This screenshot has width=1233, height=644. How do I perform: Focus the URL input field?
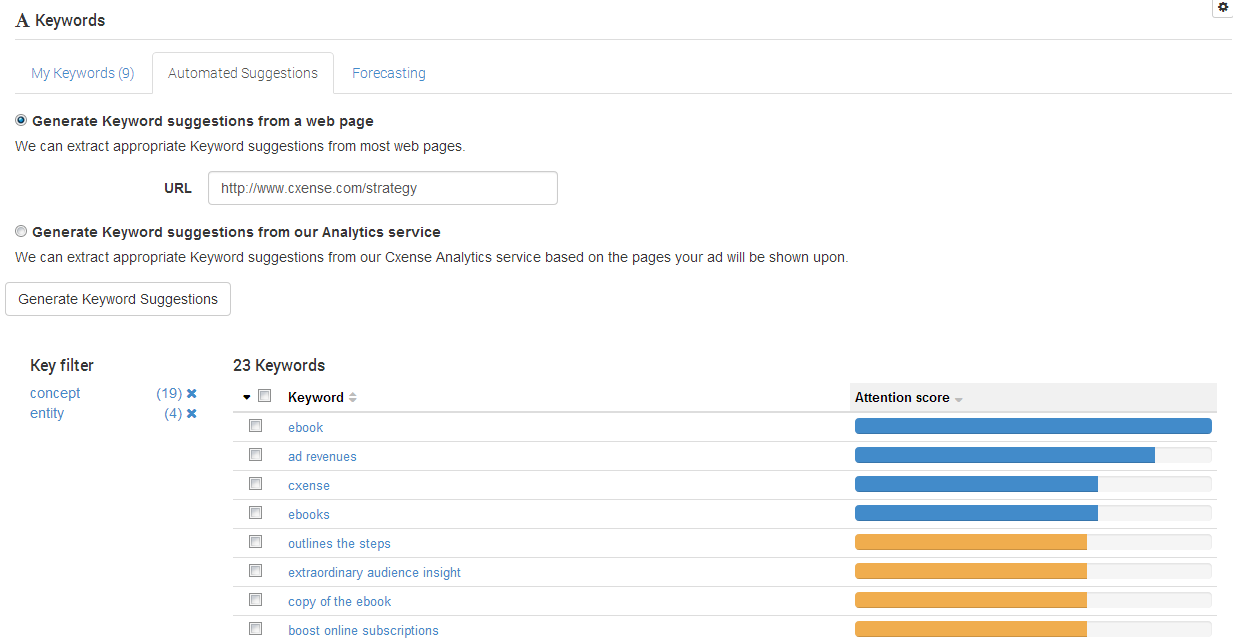[383, 188]
